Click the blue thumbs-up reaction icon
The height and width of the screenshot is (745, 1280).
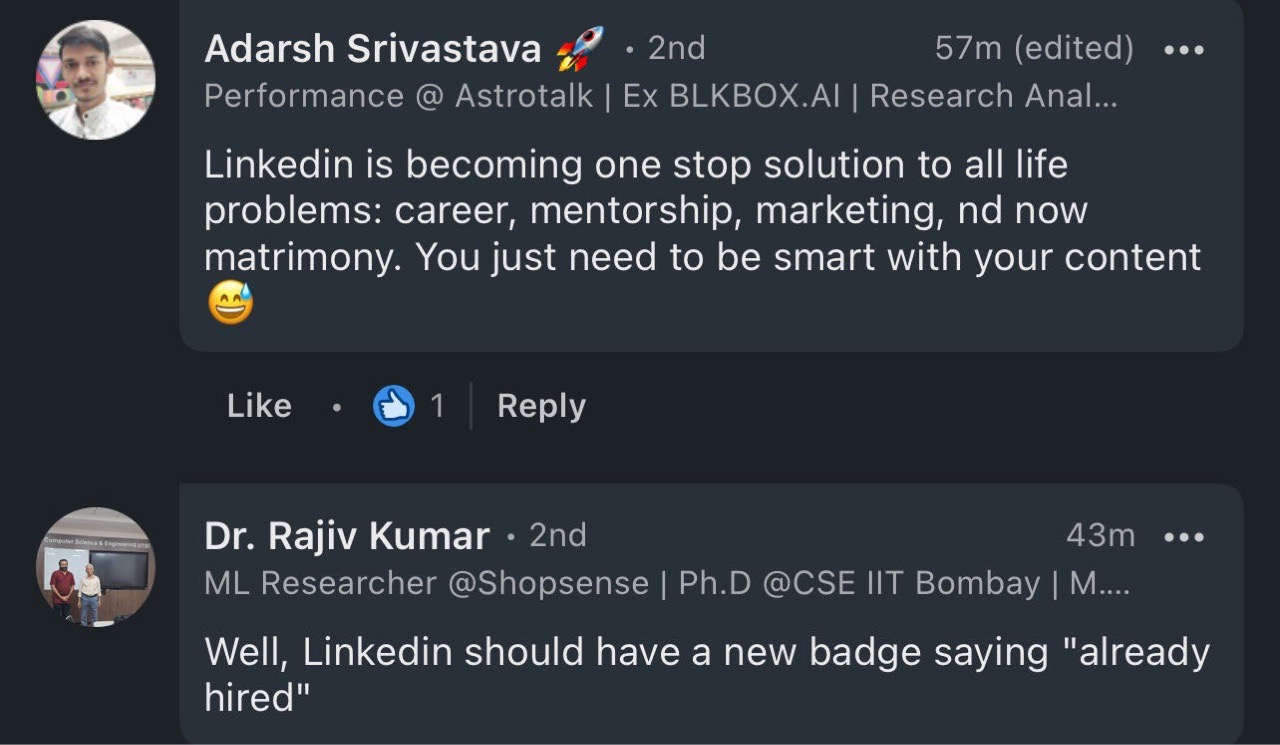(x=393, y=406)
